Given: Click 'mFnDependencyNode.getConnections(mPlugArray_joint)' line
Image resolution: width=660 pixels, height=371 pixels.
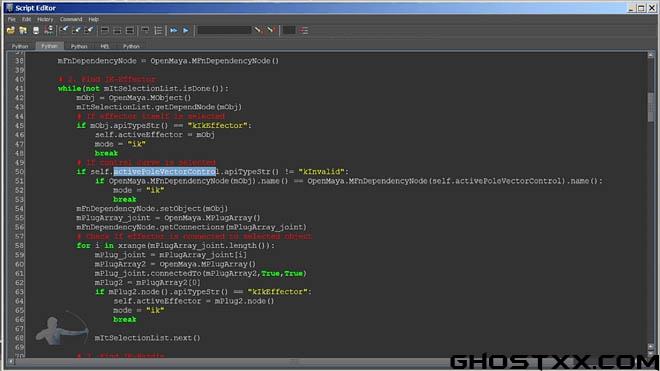Looking at the screenshot, I should coord(192,227).
